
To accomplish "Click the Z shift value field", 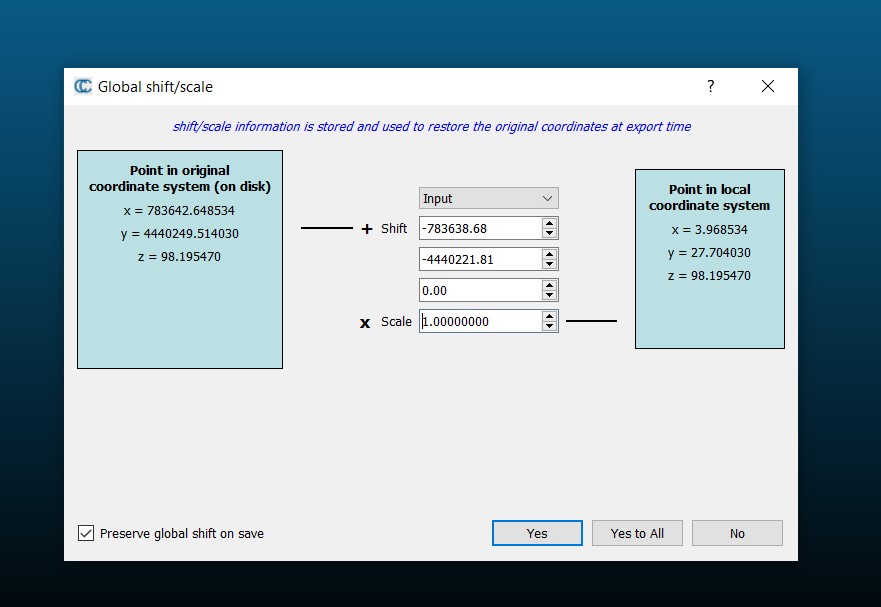I will (479, 290).
